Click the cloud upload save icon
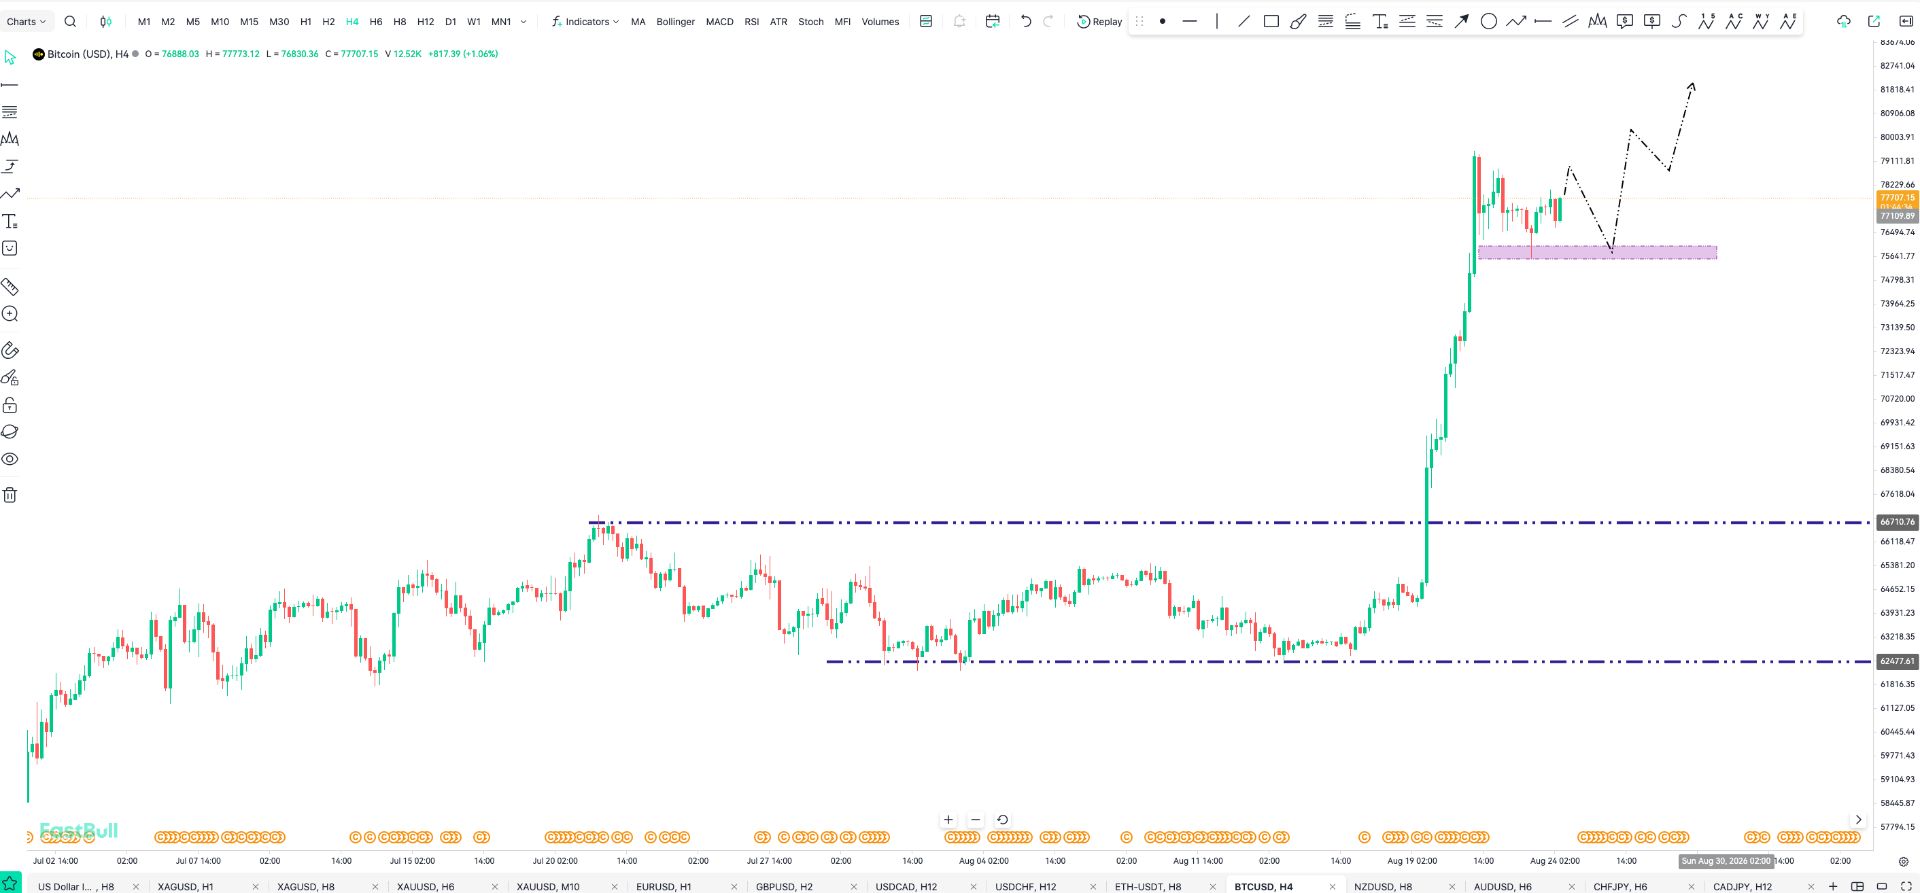Image resolution: width=1920 pixels, height=893 pixels. (x=1844, y=21)
